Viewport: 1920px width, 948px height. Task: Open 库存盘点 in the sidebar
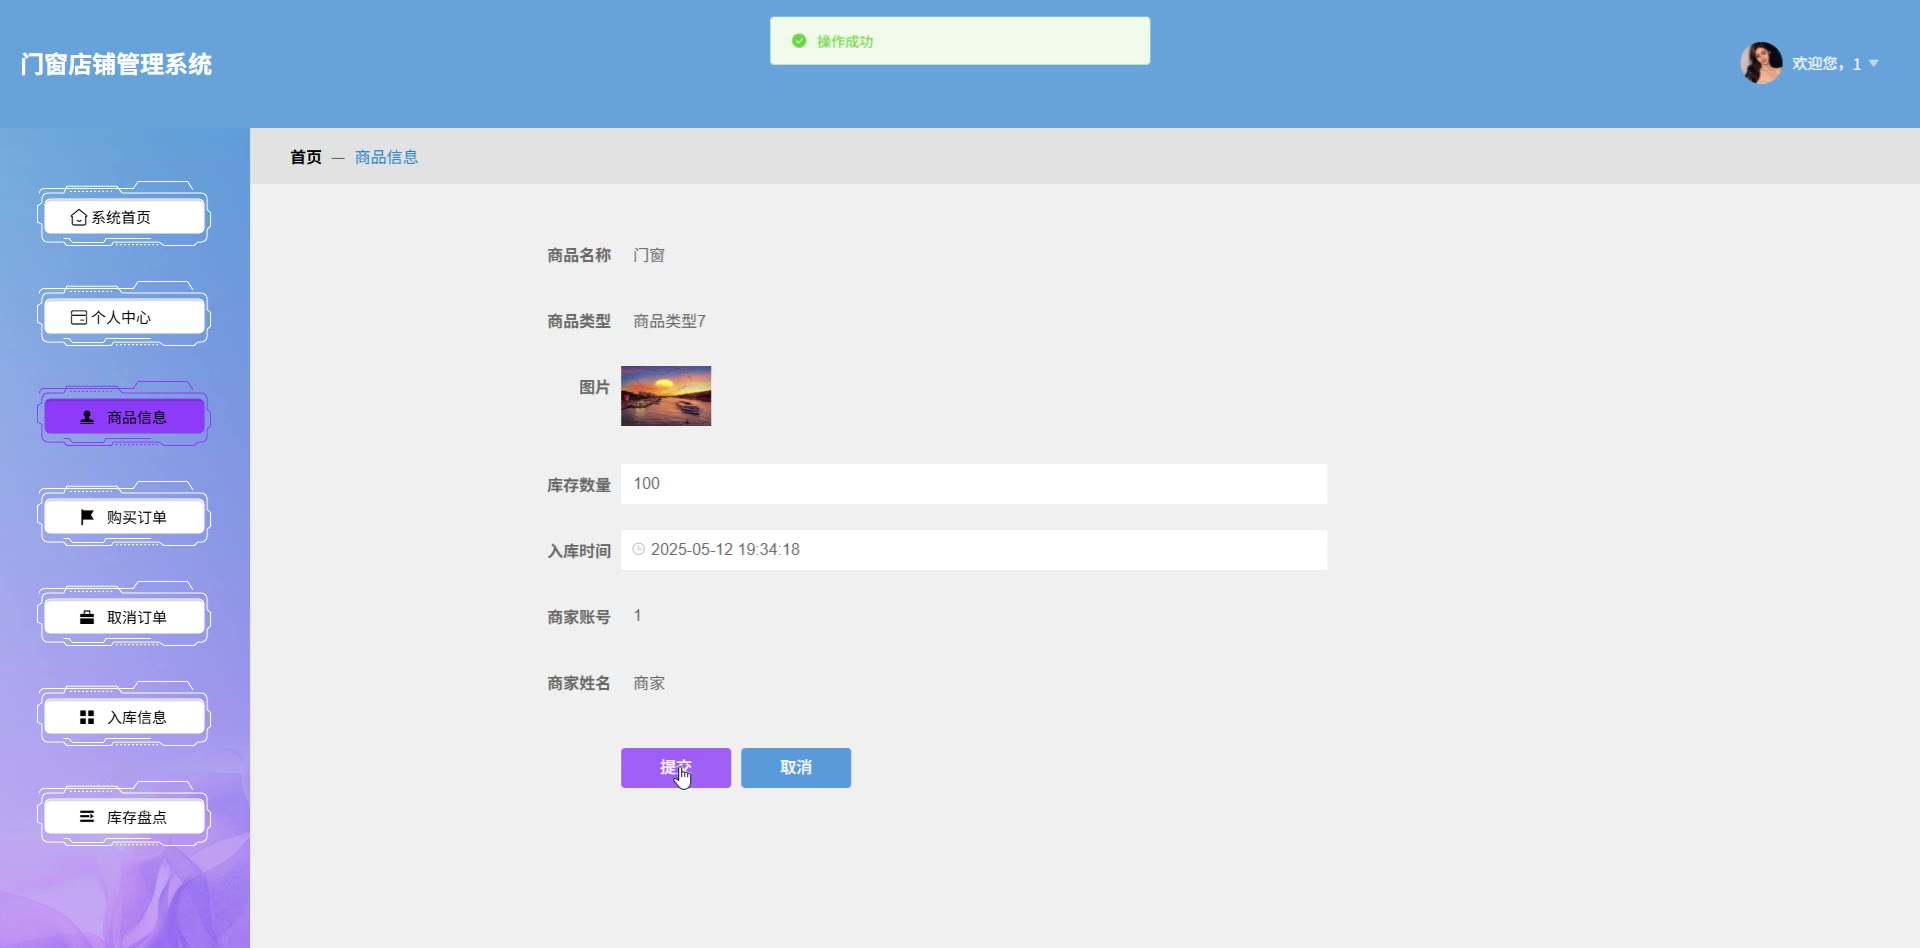click(124, 817)
